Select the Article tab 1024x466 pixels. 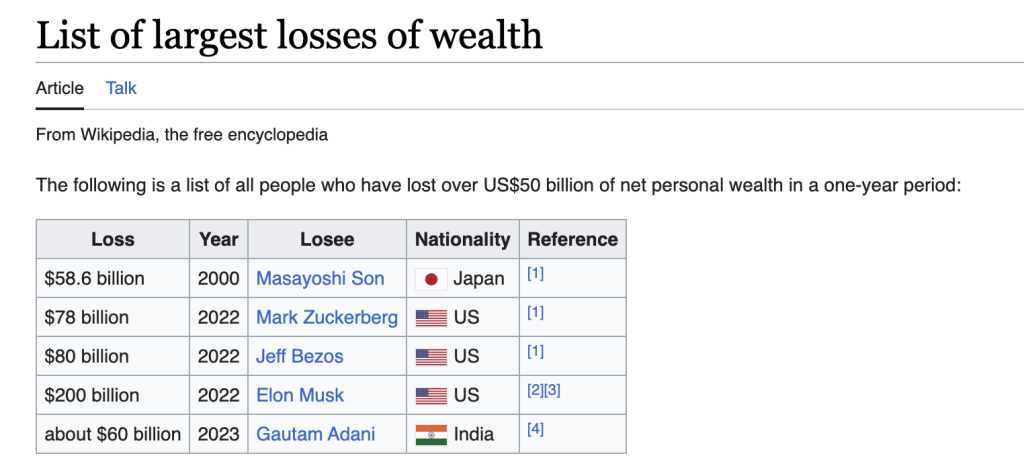pos(60,88)
